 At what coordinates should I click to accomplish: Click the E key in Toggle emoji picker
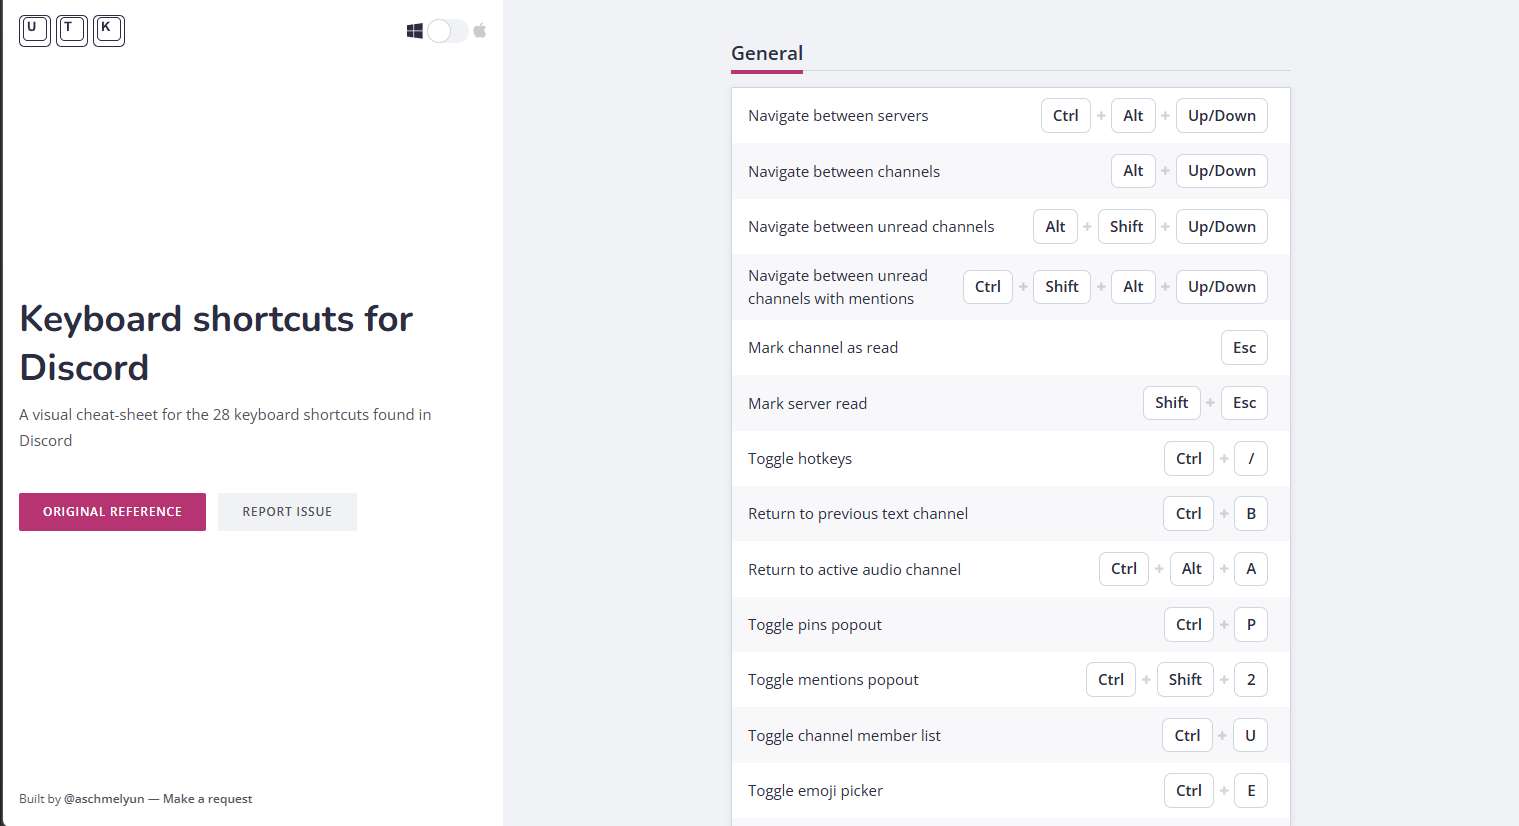click(1251, 791)
